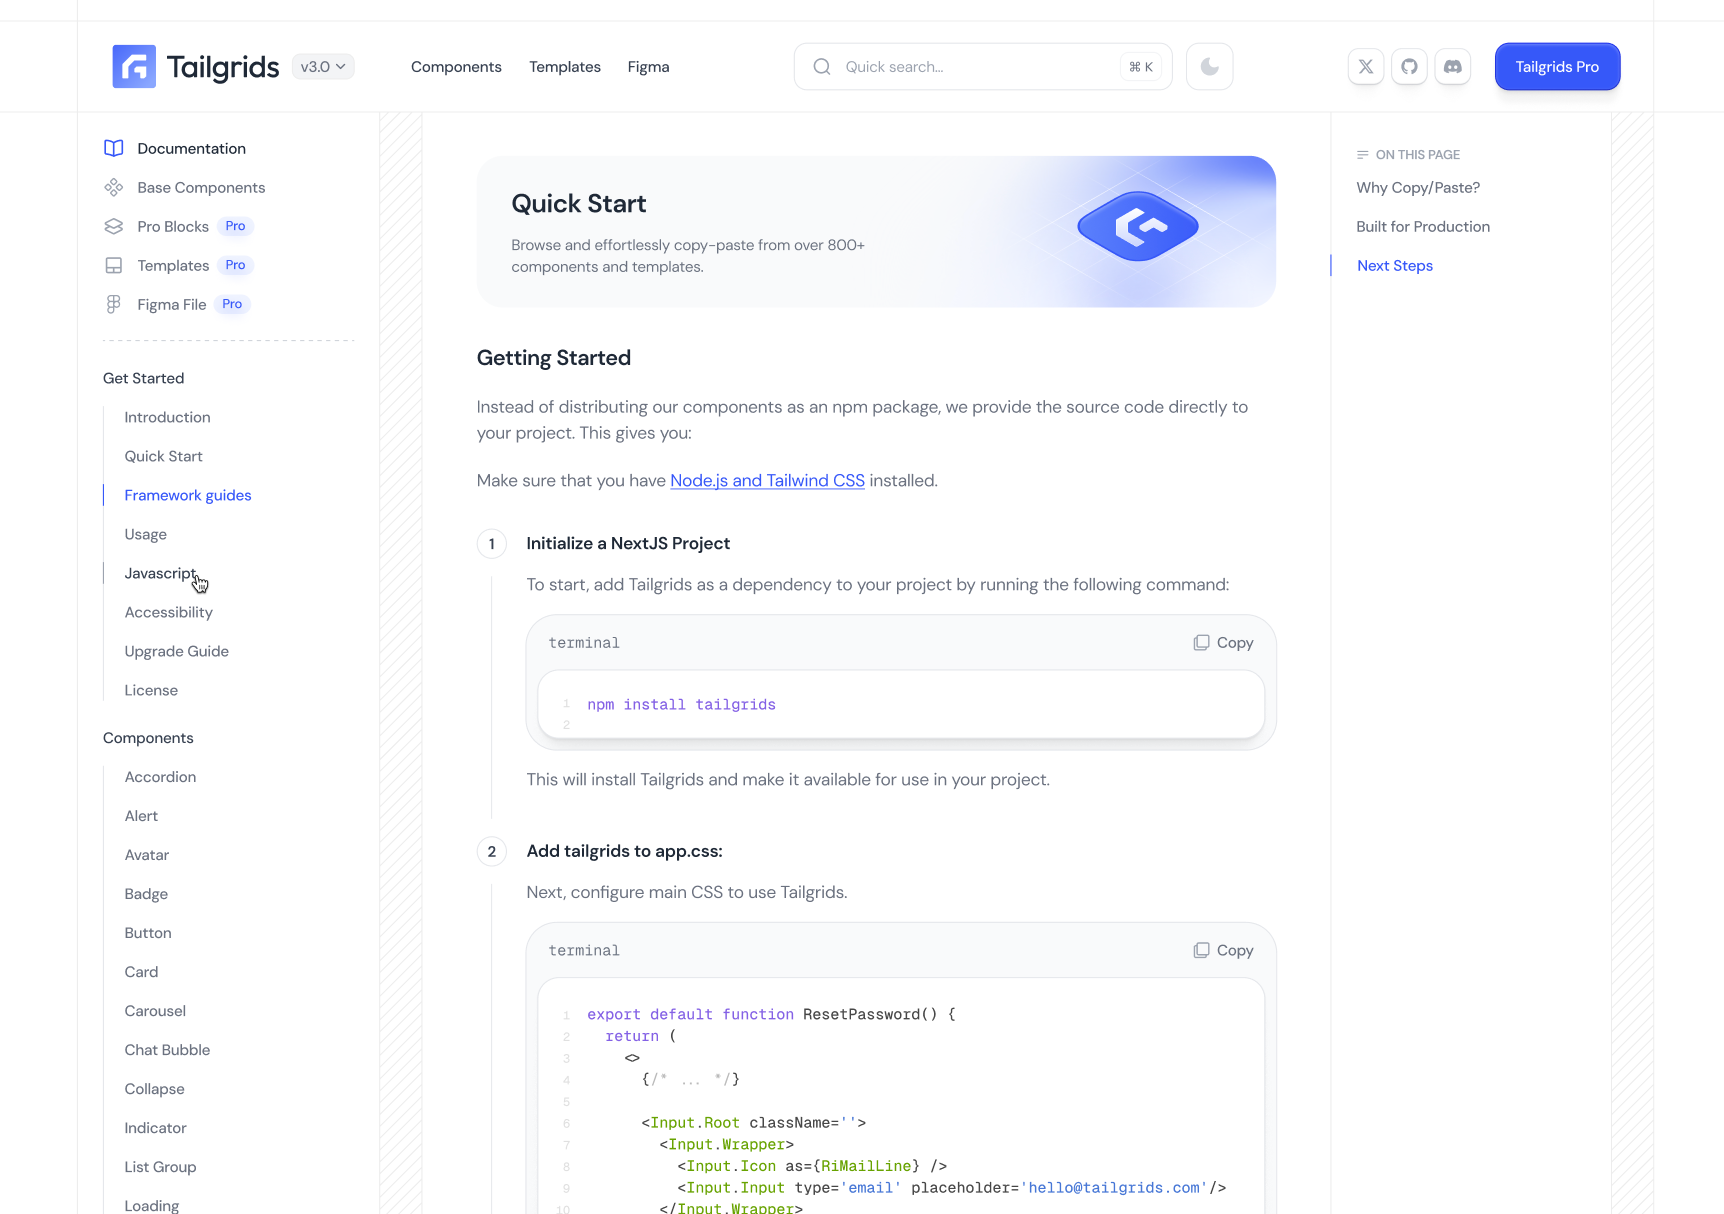Click the 'npm install tailgrids' code line

(x=681, y=705)
